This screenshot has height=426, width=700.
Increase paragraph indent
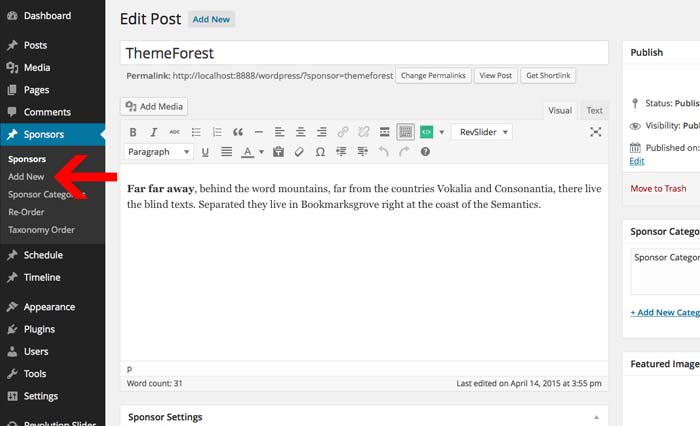click(362, 152)
